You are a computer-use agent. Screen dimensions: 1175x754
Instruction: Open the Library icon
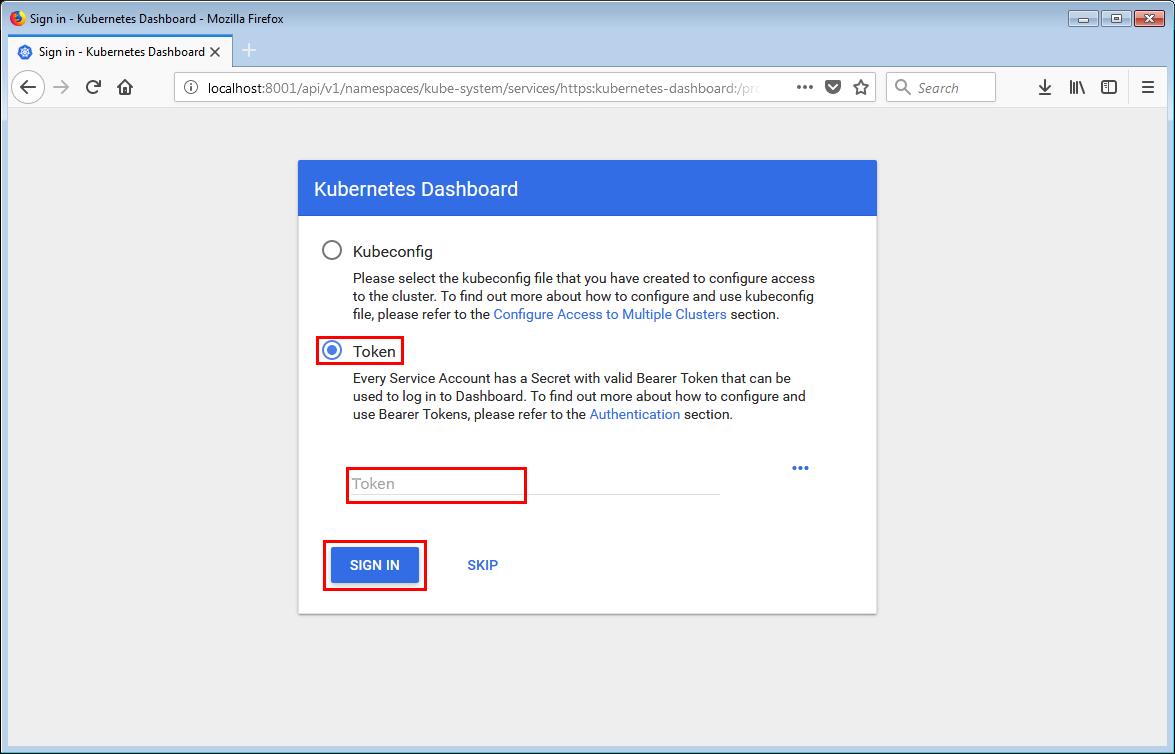coord(1077,88)
